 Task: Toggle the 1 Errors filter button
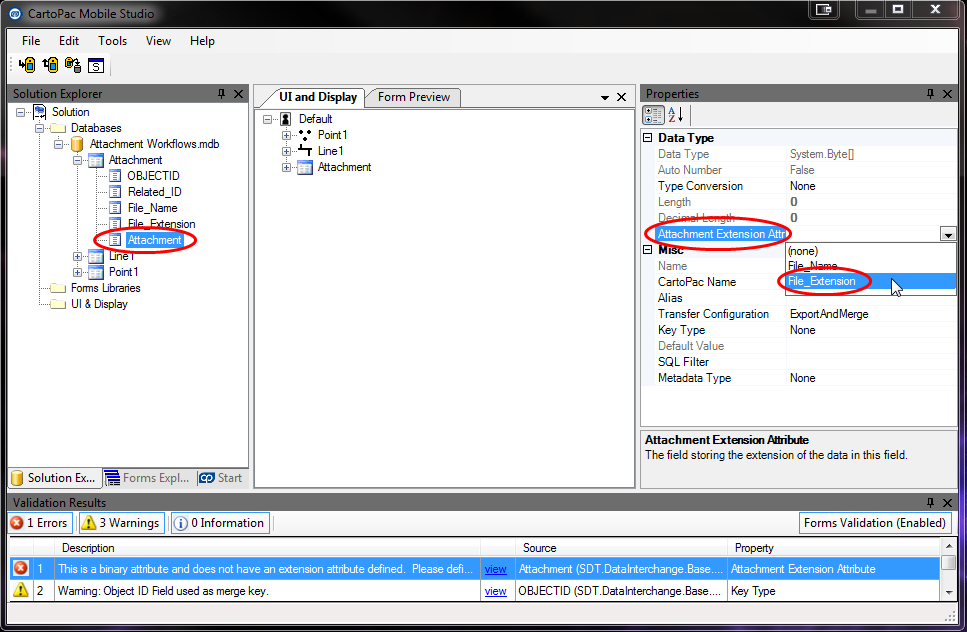40,523
